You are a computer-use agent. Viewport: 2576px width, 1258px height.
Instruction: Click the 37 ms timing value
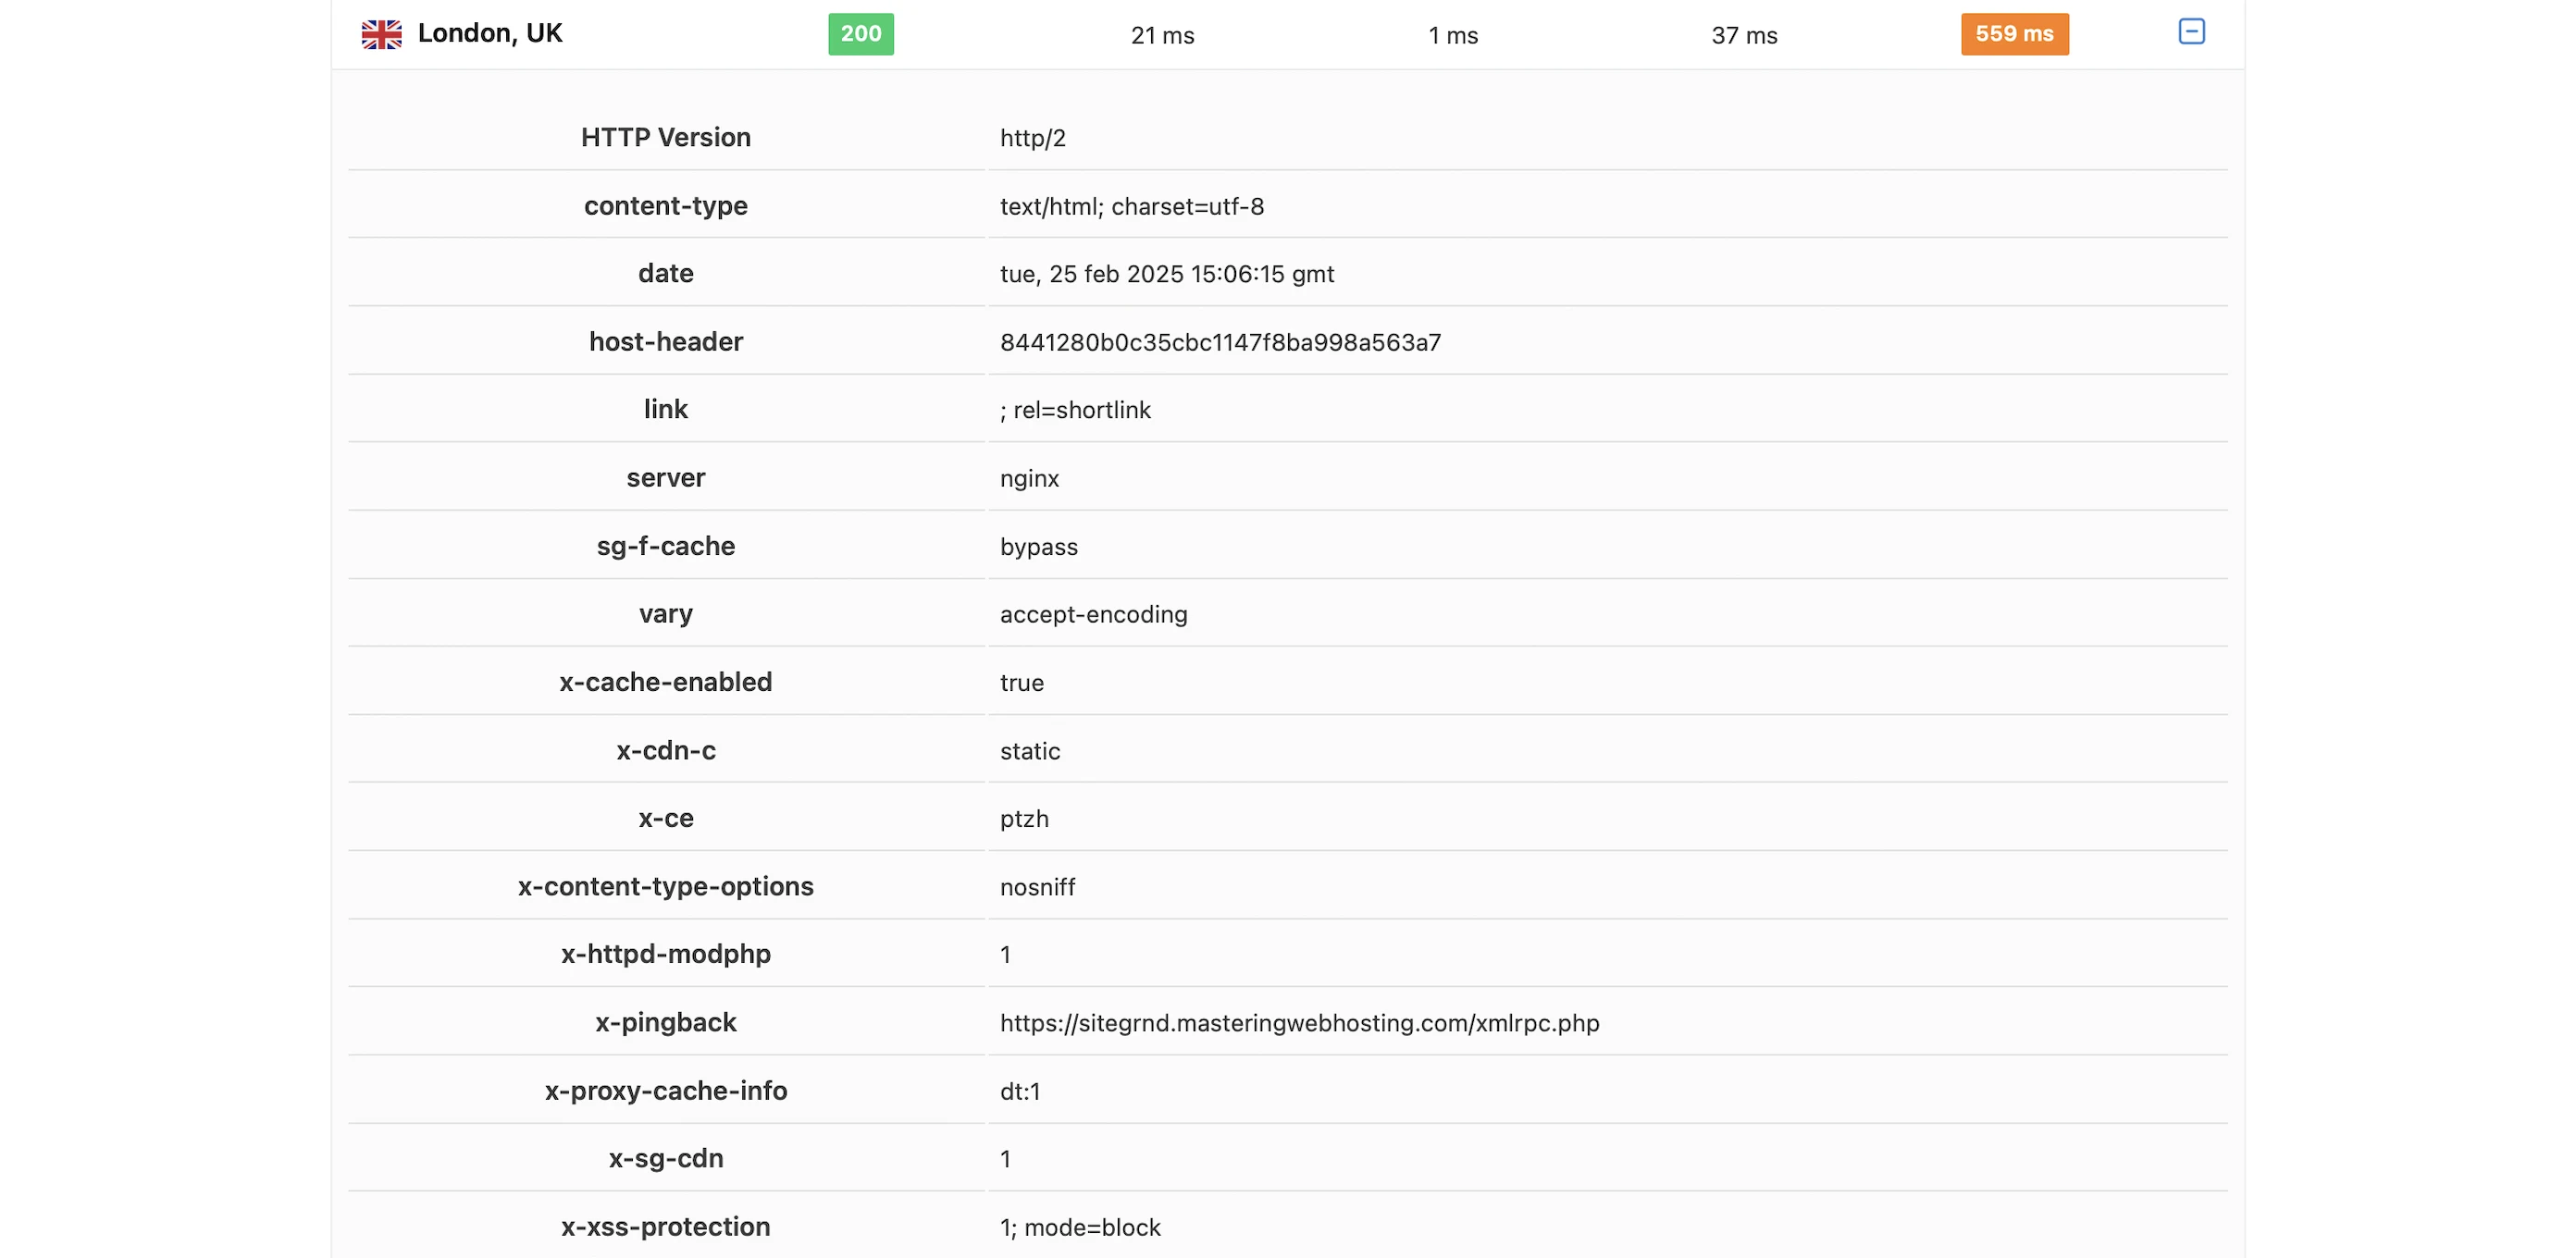[x=1744, y=36]
